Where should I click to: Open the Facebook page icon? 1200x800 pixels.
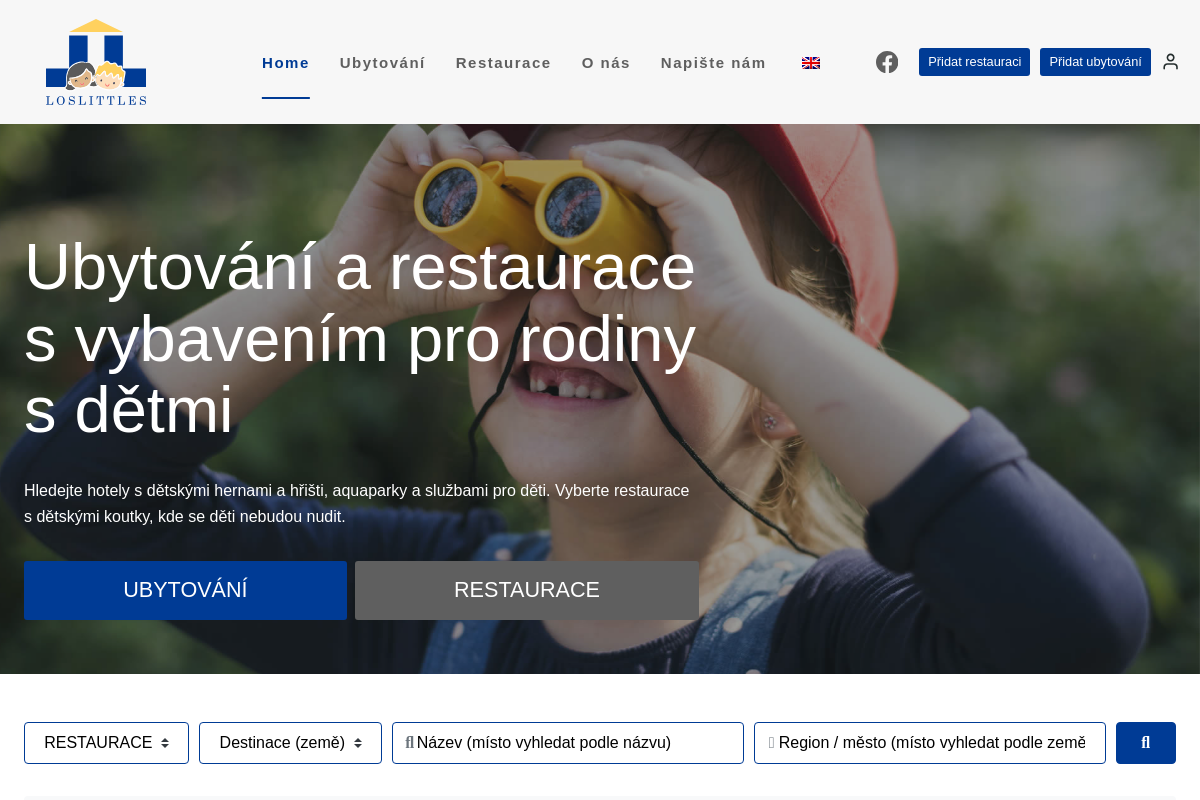pos(887,62)
